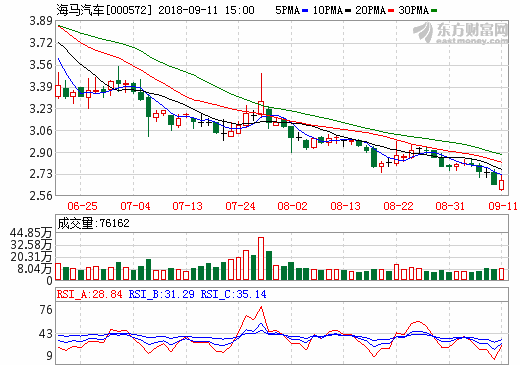520x365 pixels.
Task: Click the green 30PMA legend swatch
Action: point(434,11)
